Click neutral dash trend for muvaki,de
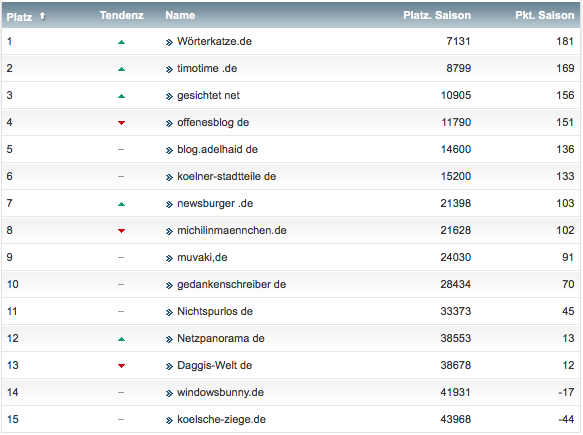Image resolution: width=583 pixels, height=435 pixels. pos(121,257)
